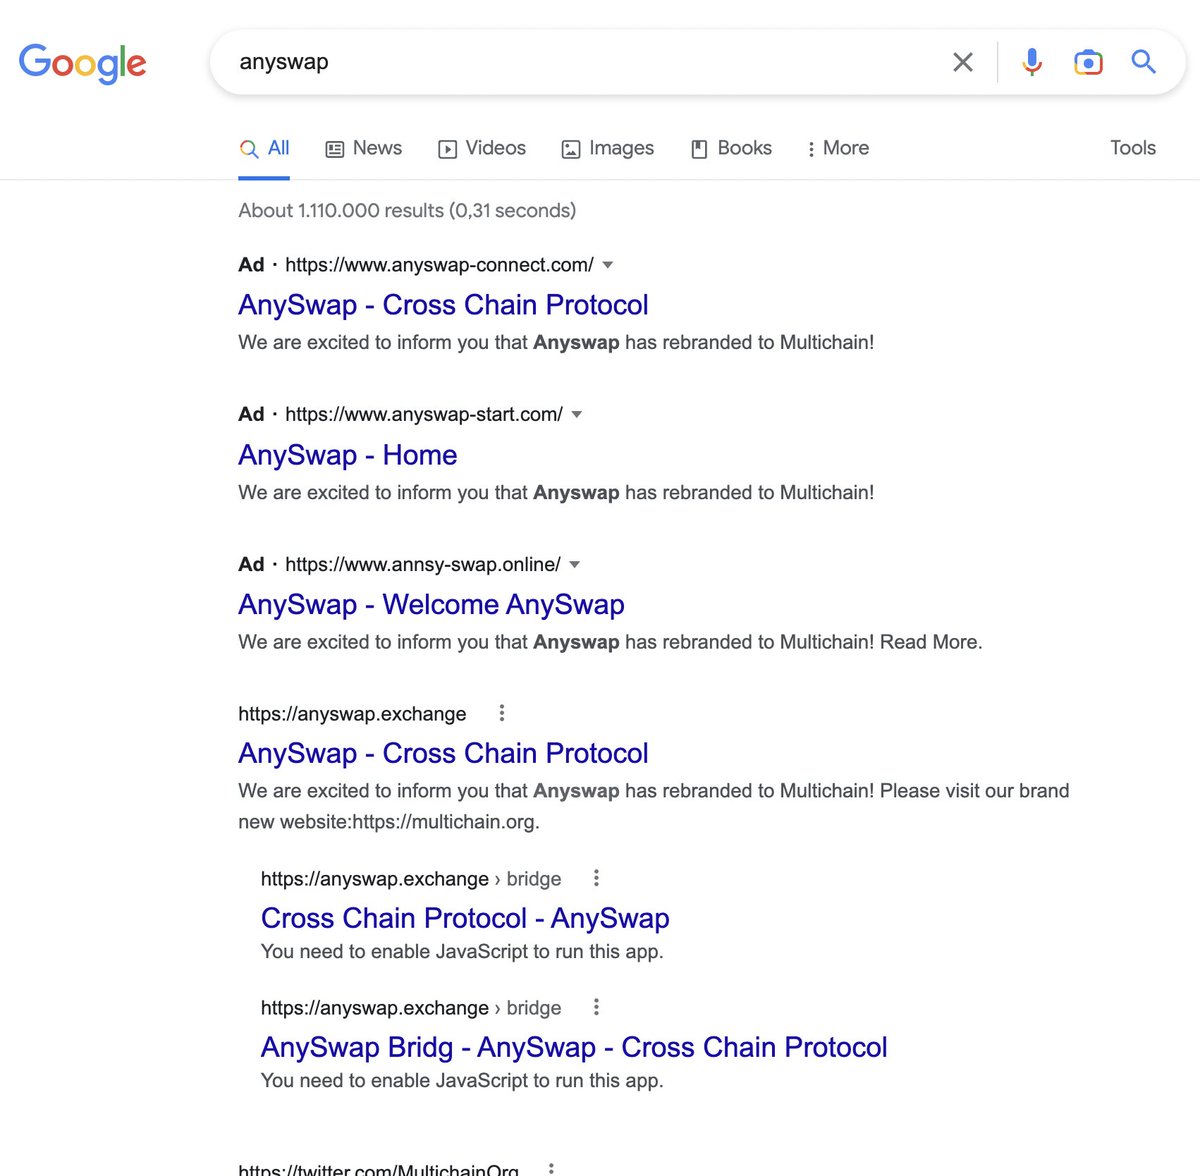Viewport: 1200px width, 1176px height.
Task: Open ad link AnySwap - Cross Chain Protocol
Action: (443, 305)
